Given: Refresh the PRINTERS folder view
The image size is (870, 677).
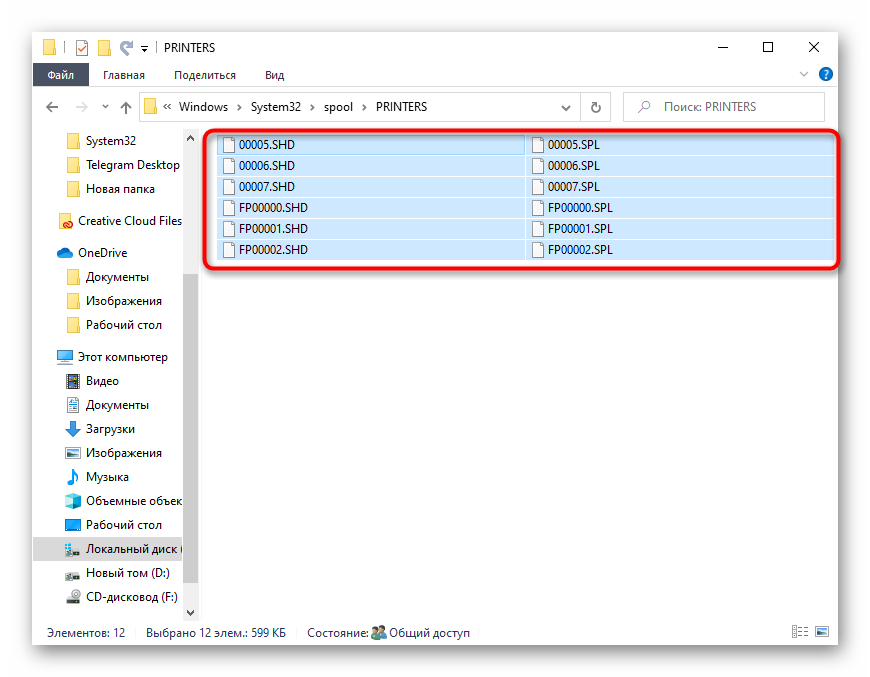Looking at the screenshot, I should (596, 107).
